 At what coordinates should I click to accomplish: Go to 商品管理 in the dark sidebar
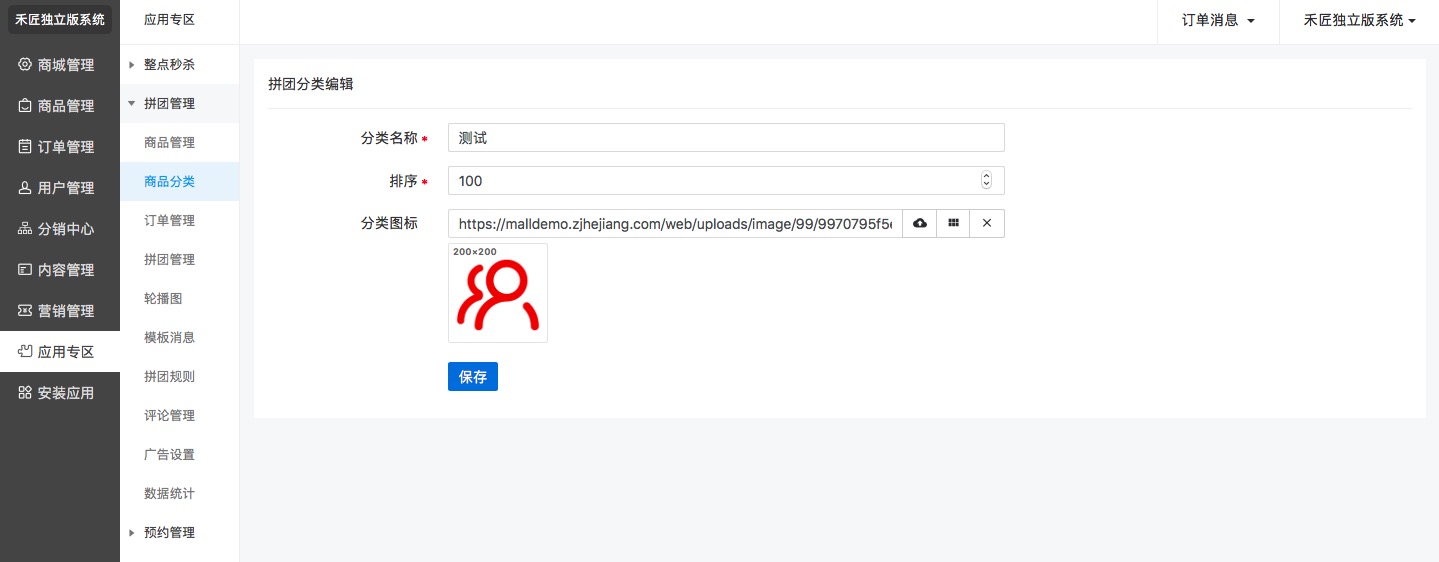point(60,106)
